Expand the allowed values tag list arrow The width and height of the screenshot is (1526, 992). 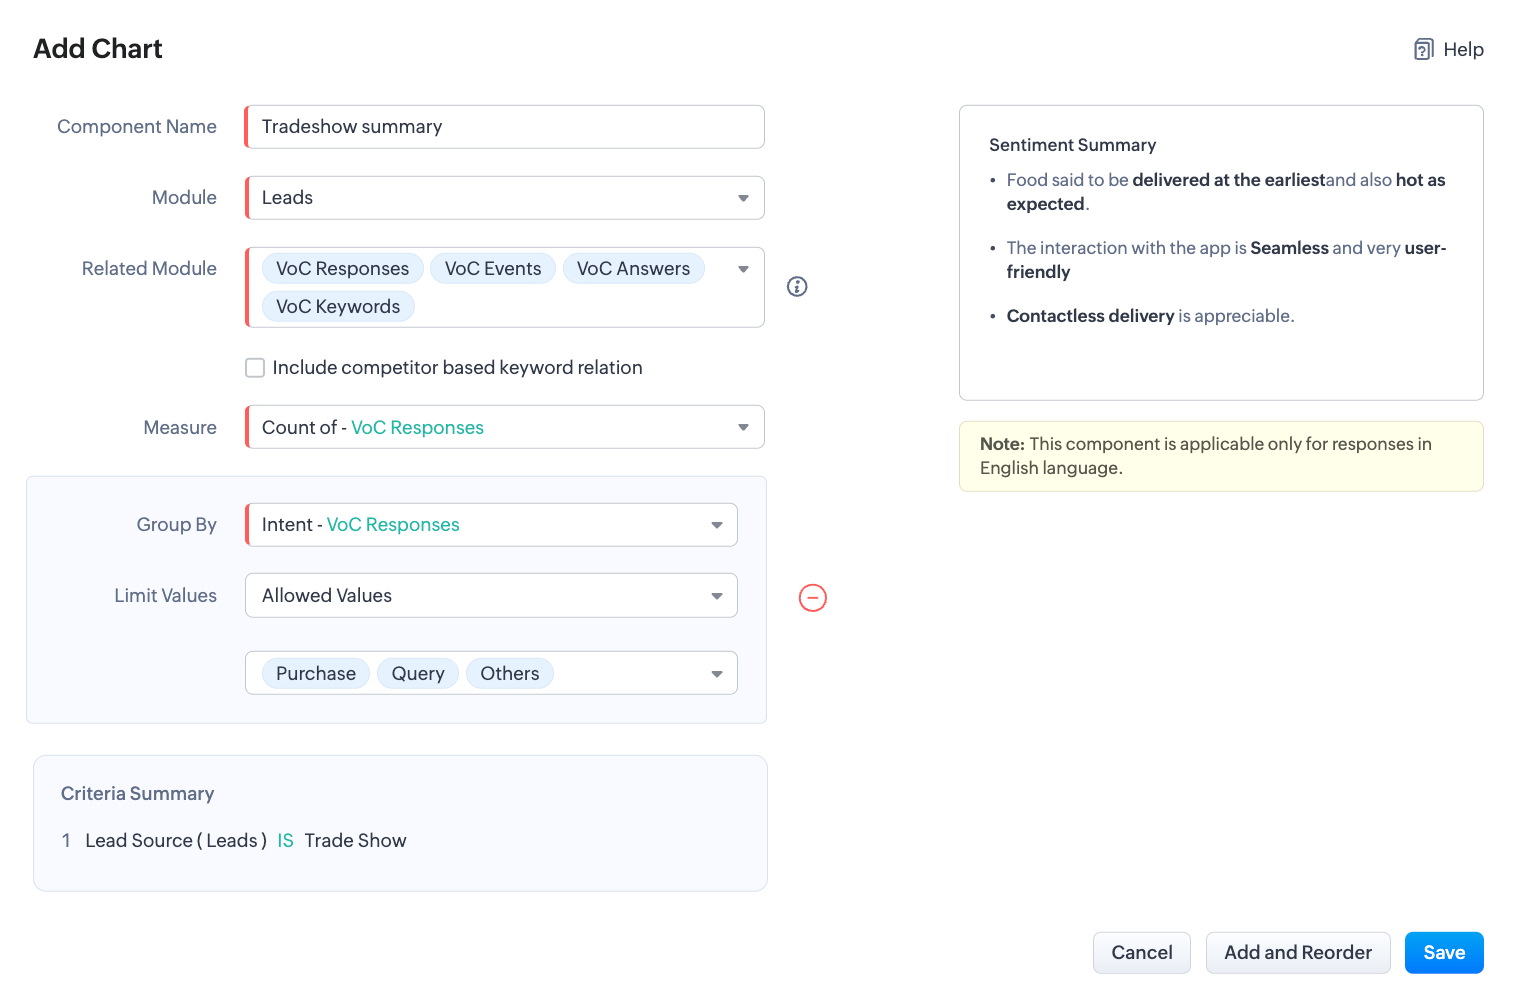(x=716, y=674)
